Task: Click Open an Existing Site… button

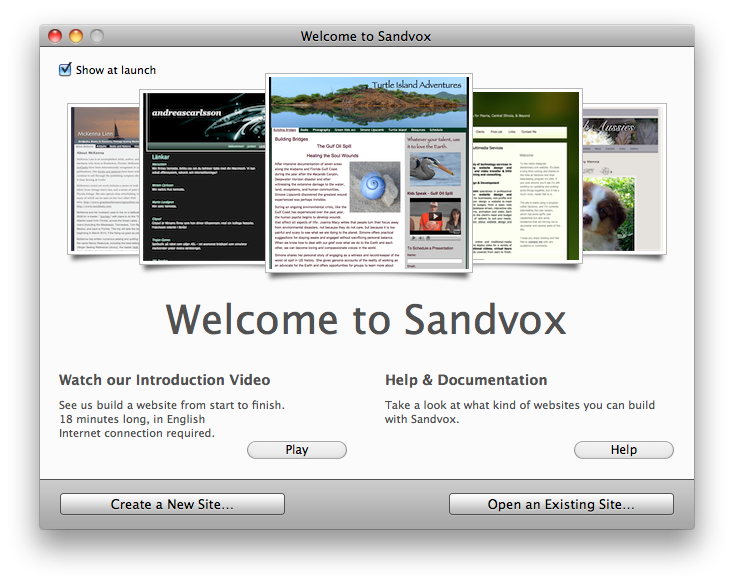Action: [x=561, y=504]
